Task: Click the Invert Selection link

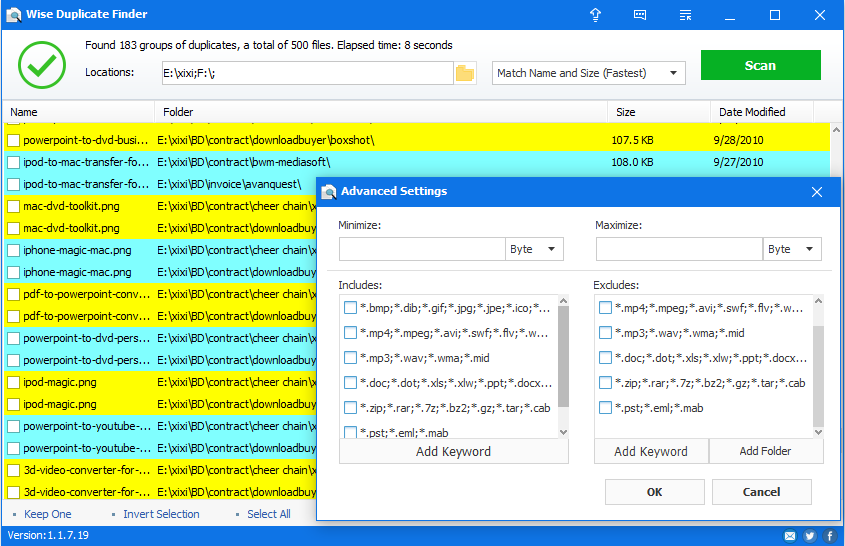Action: (161, 514)
